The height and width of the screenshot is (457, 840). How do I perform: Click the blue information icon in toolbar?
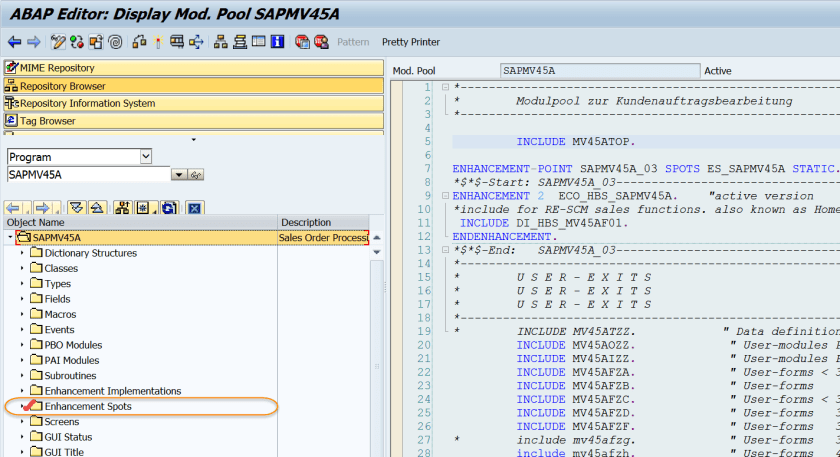[275, 42]
